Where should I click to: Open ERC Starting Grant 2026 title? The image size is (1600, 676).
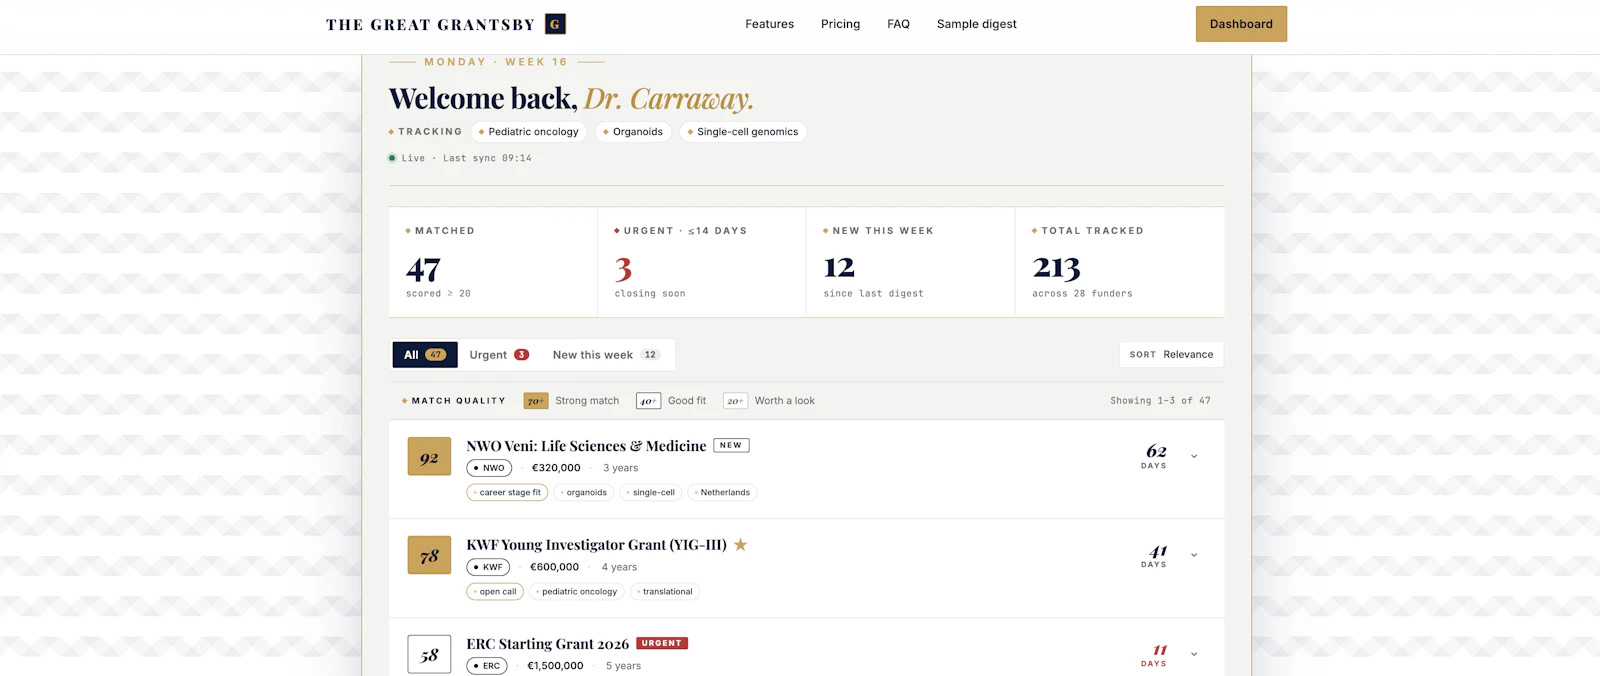point(547,644)
